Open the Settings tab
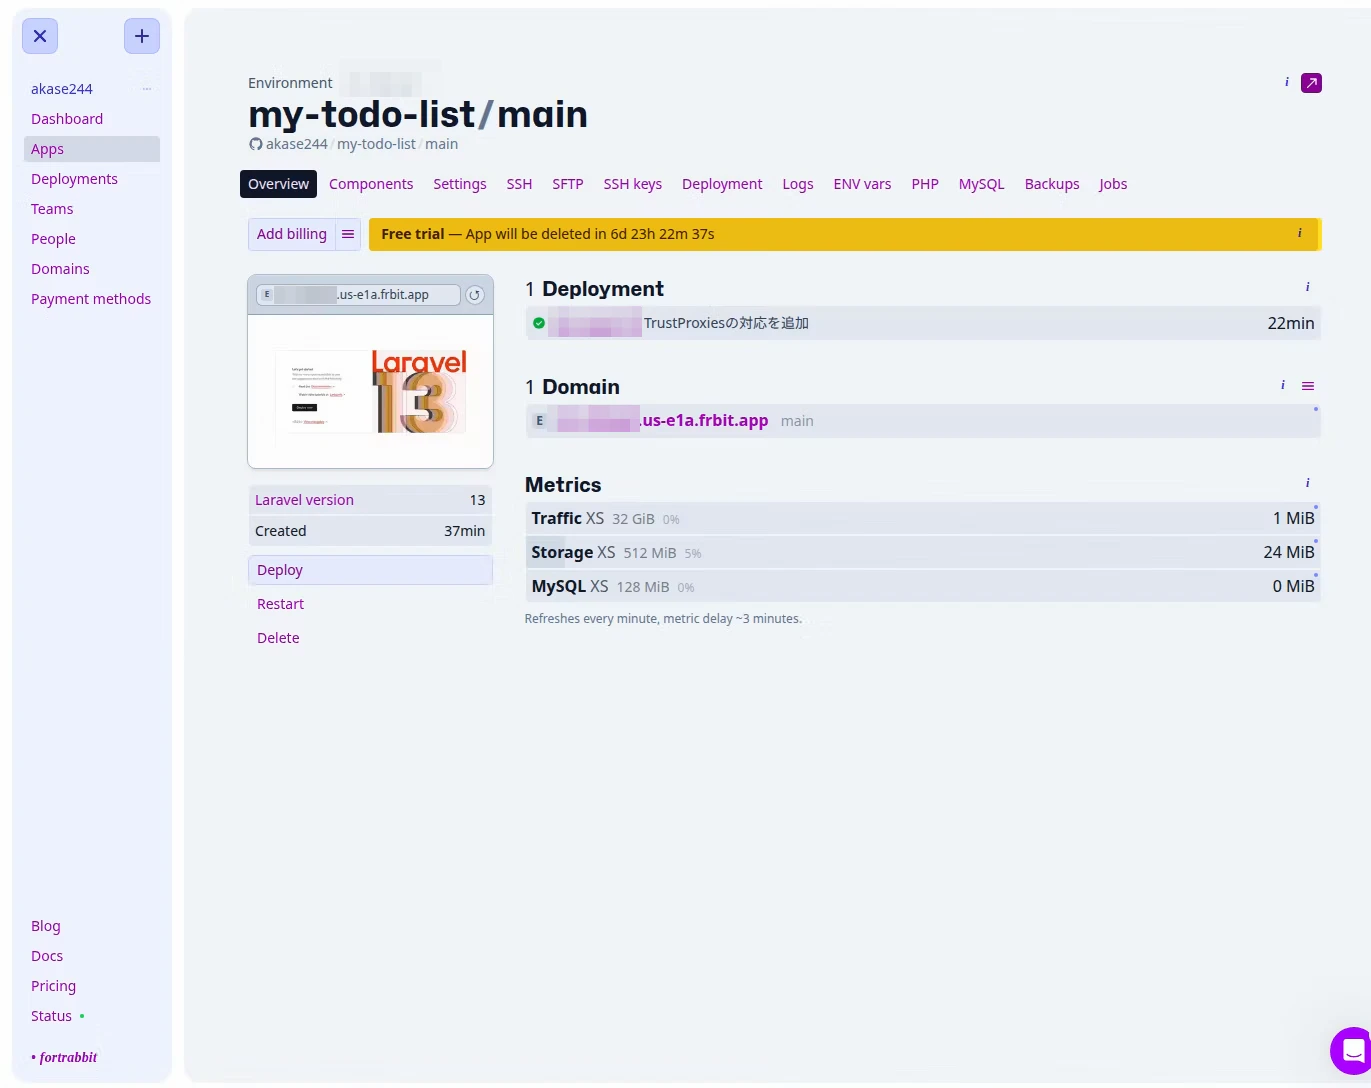Screen dimensions: 1371x1088 click(460, 184)
